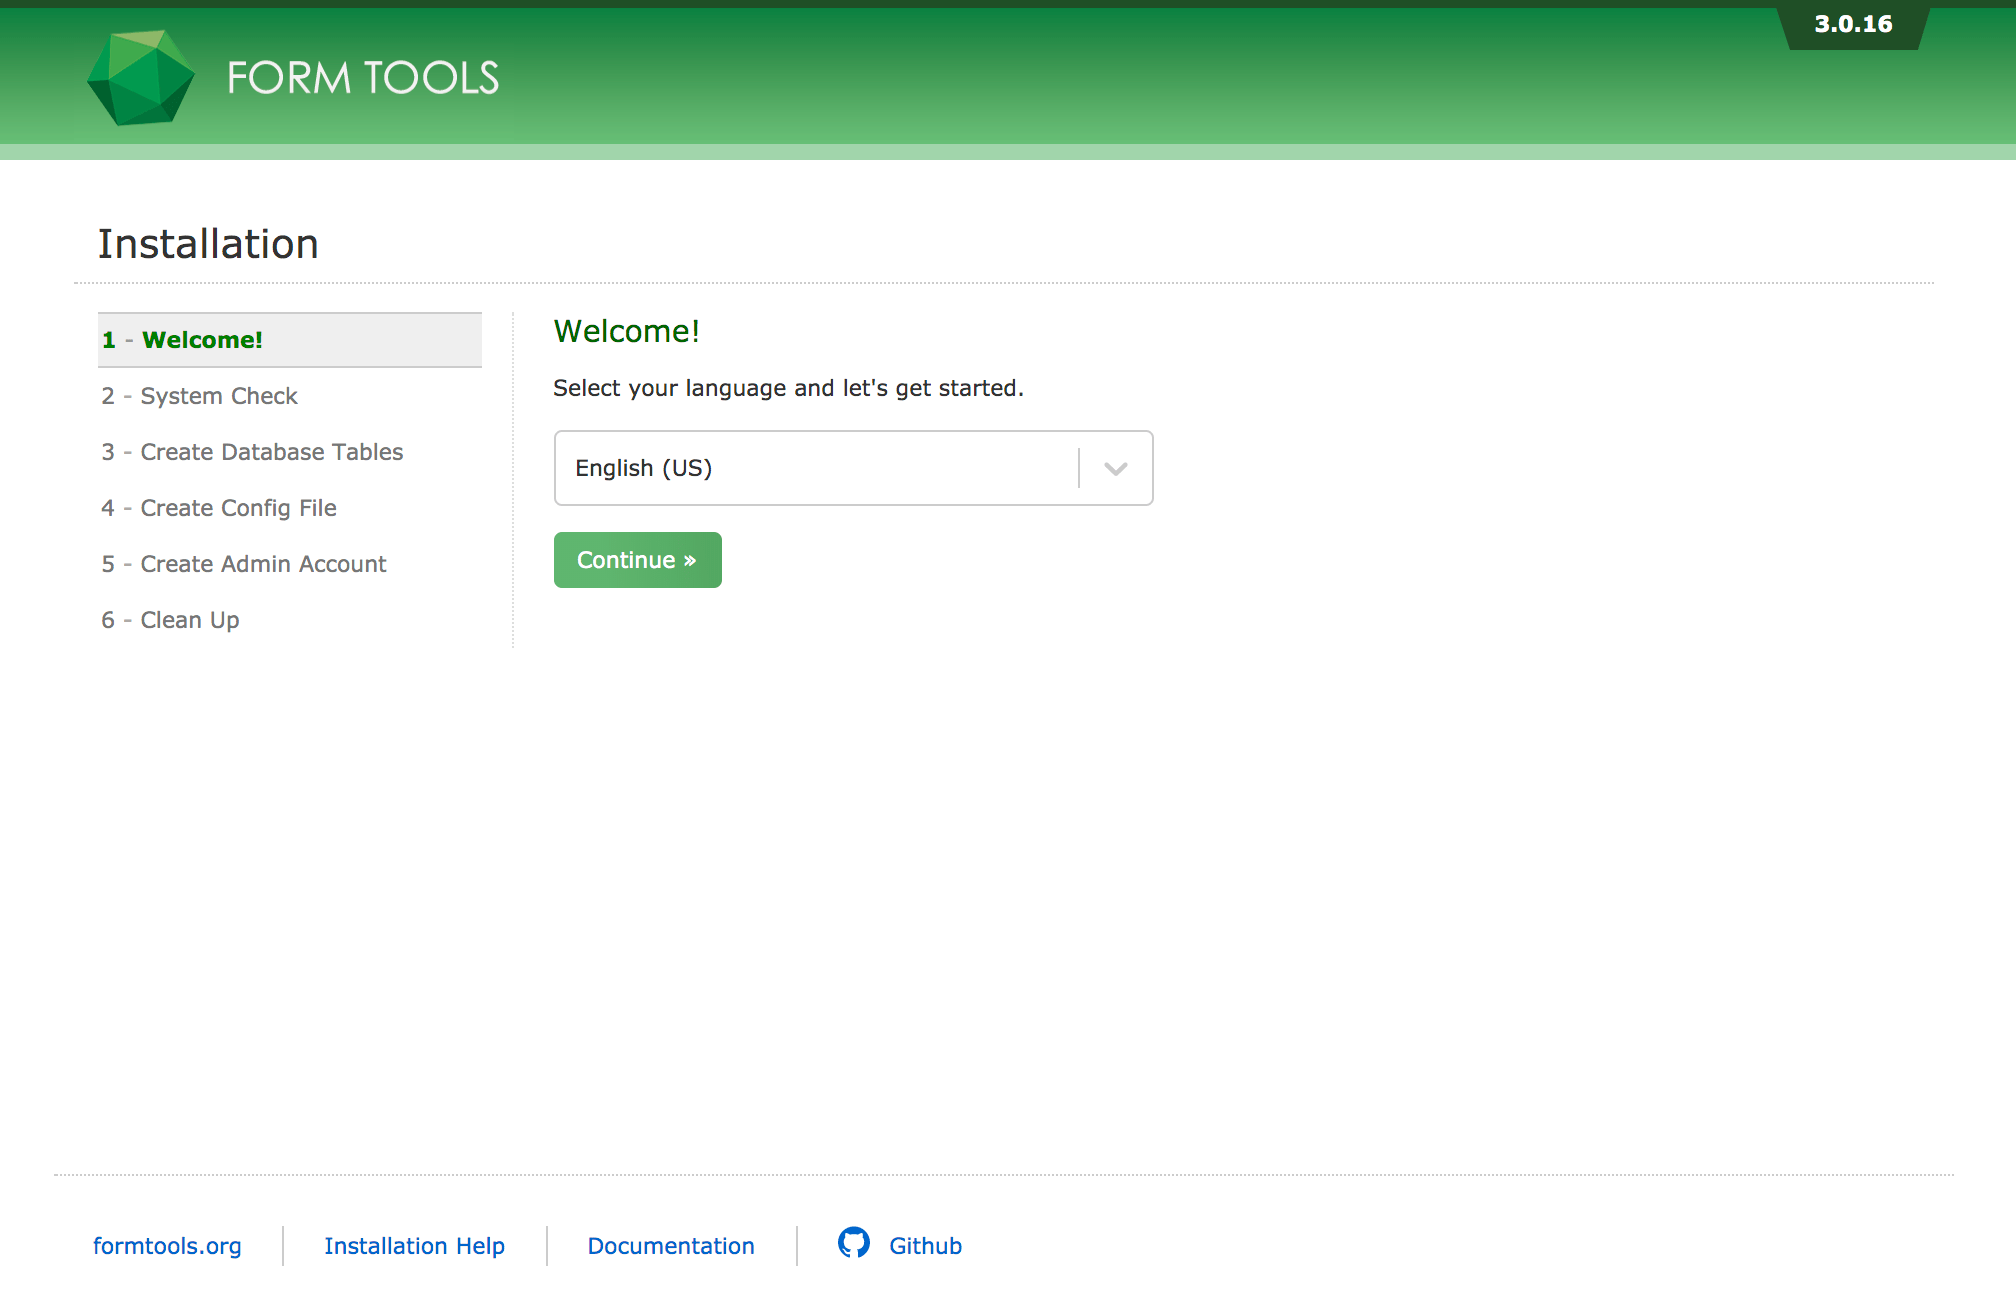Open the formtools.org footer link

click(167, 1246)
